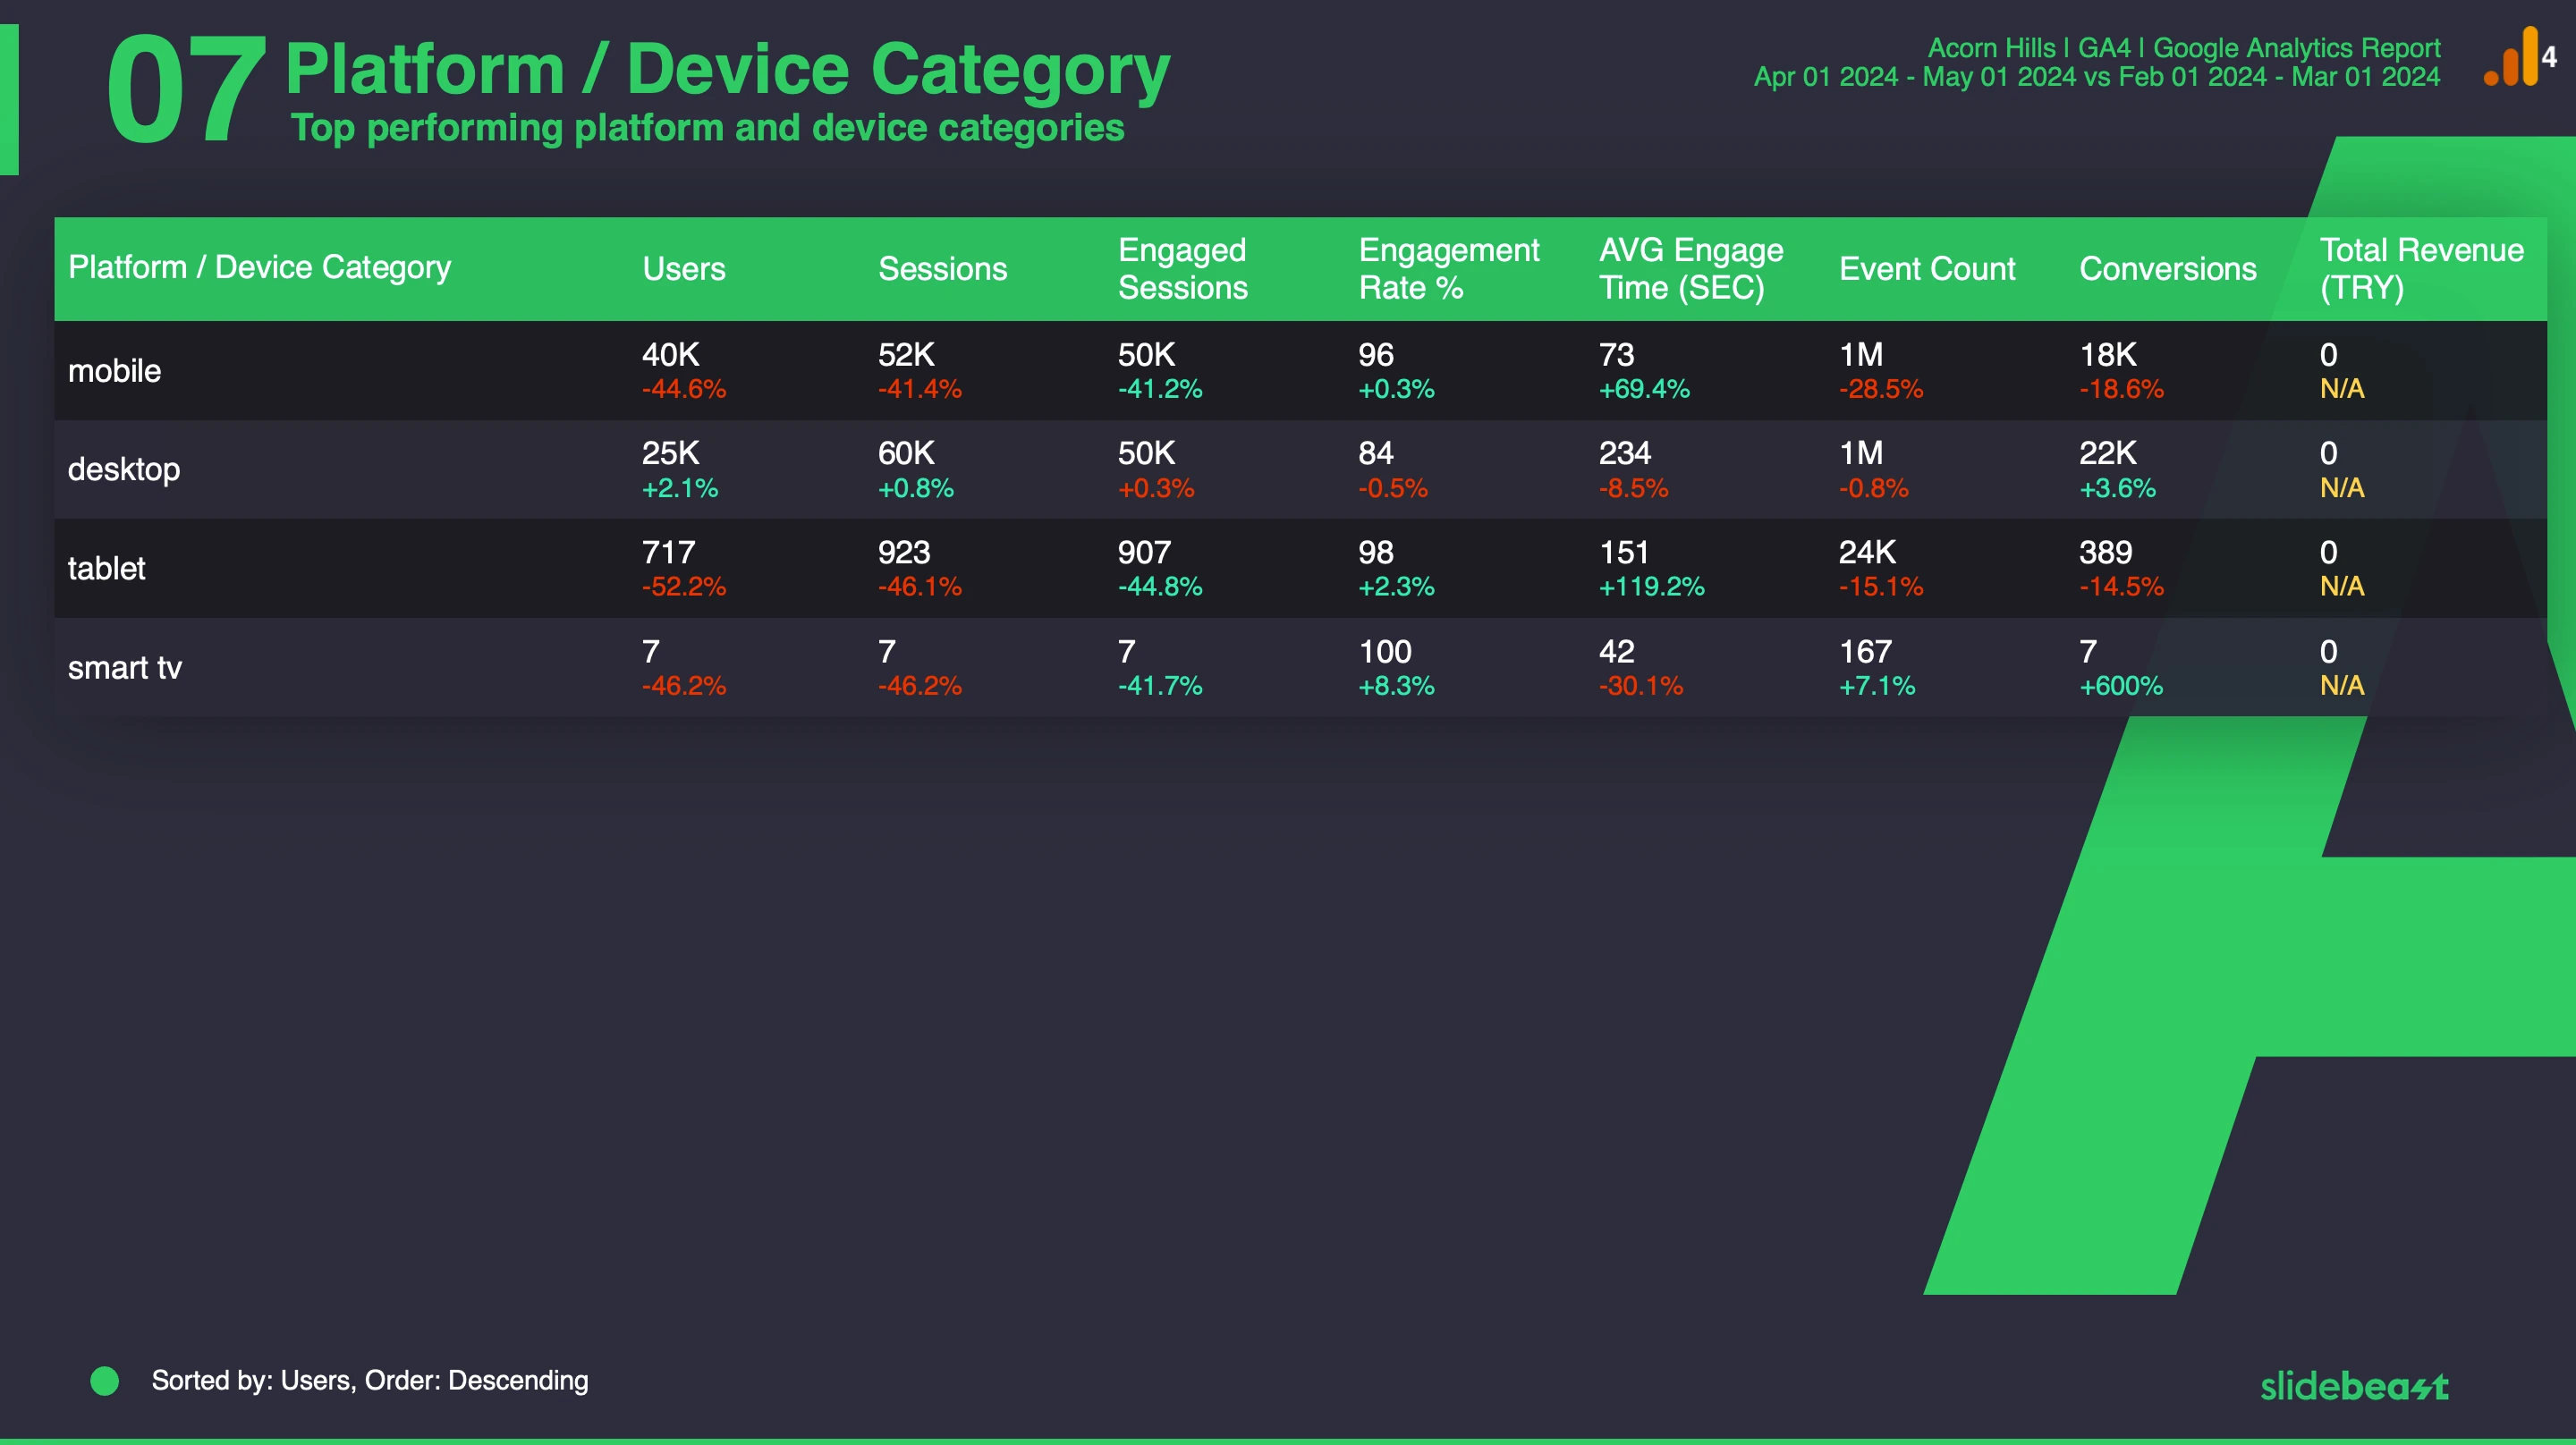Click smart tv conversions change +600%
Image resolution: width=2576 pixels, height=1445 pixels.
click(x=2121, y=686)
